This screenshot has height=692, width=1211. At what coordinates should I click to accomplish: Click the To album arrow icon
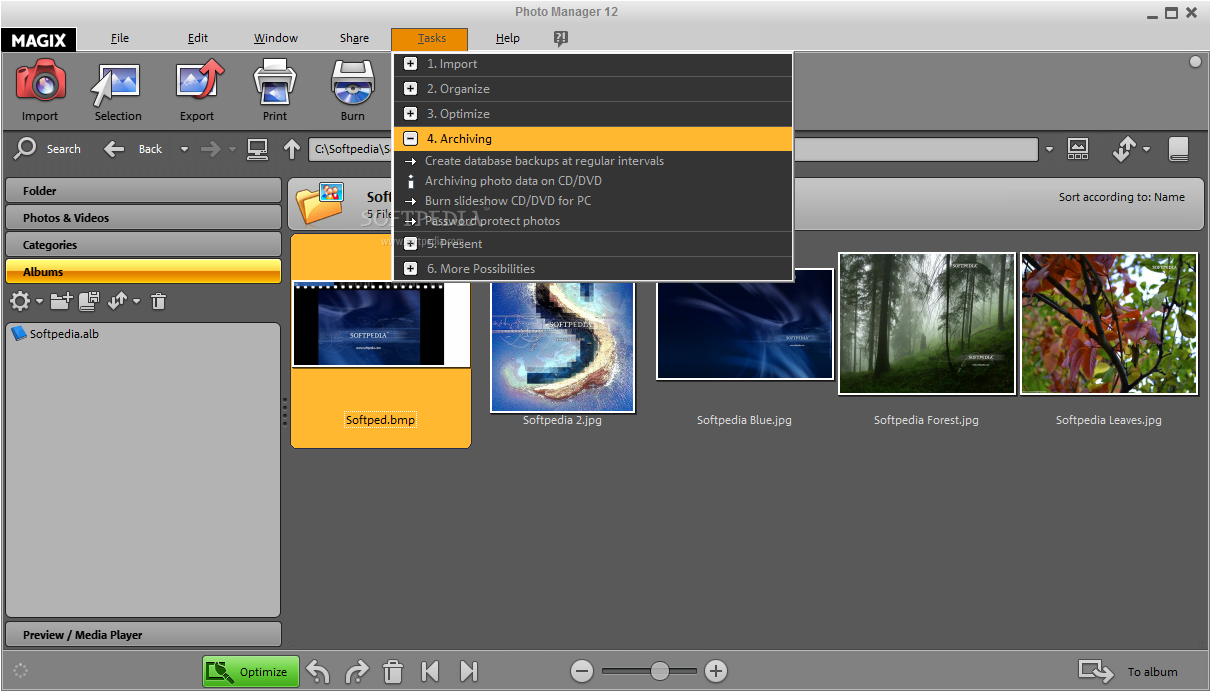click(1096, 672)
